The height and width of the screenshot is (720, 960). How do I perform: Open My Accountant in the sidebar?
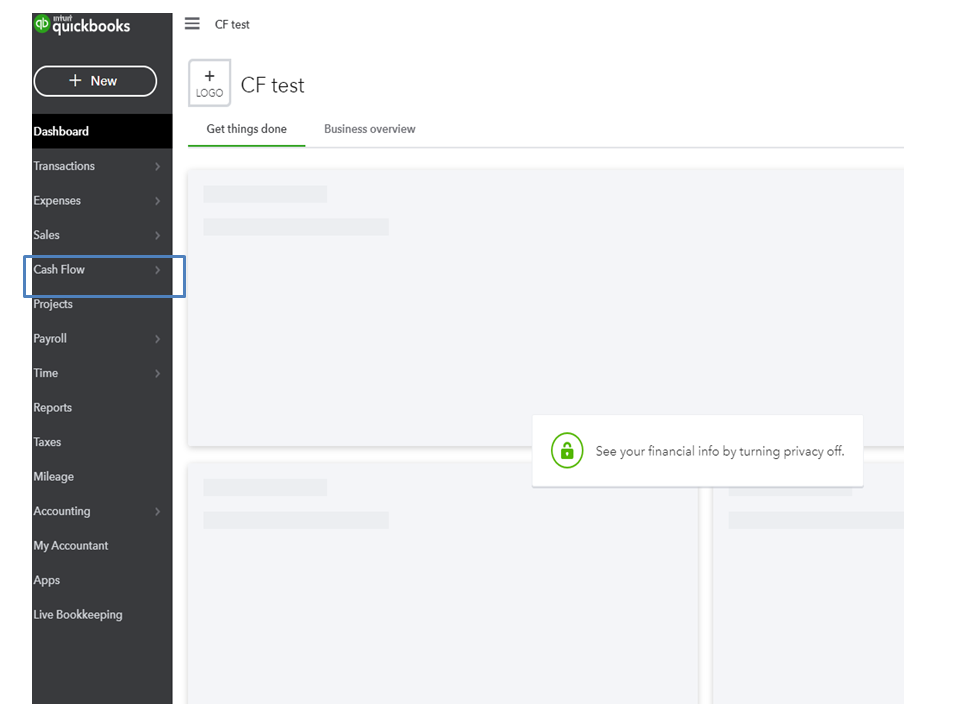70,546
